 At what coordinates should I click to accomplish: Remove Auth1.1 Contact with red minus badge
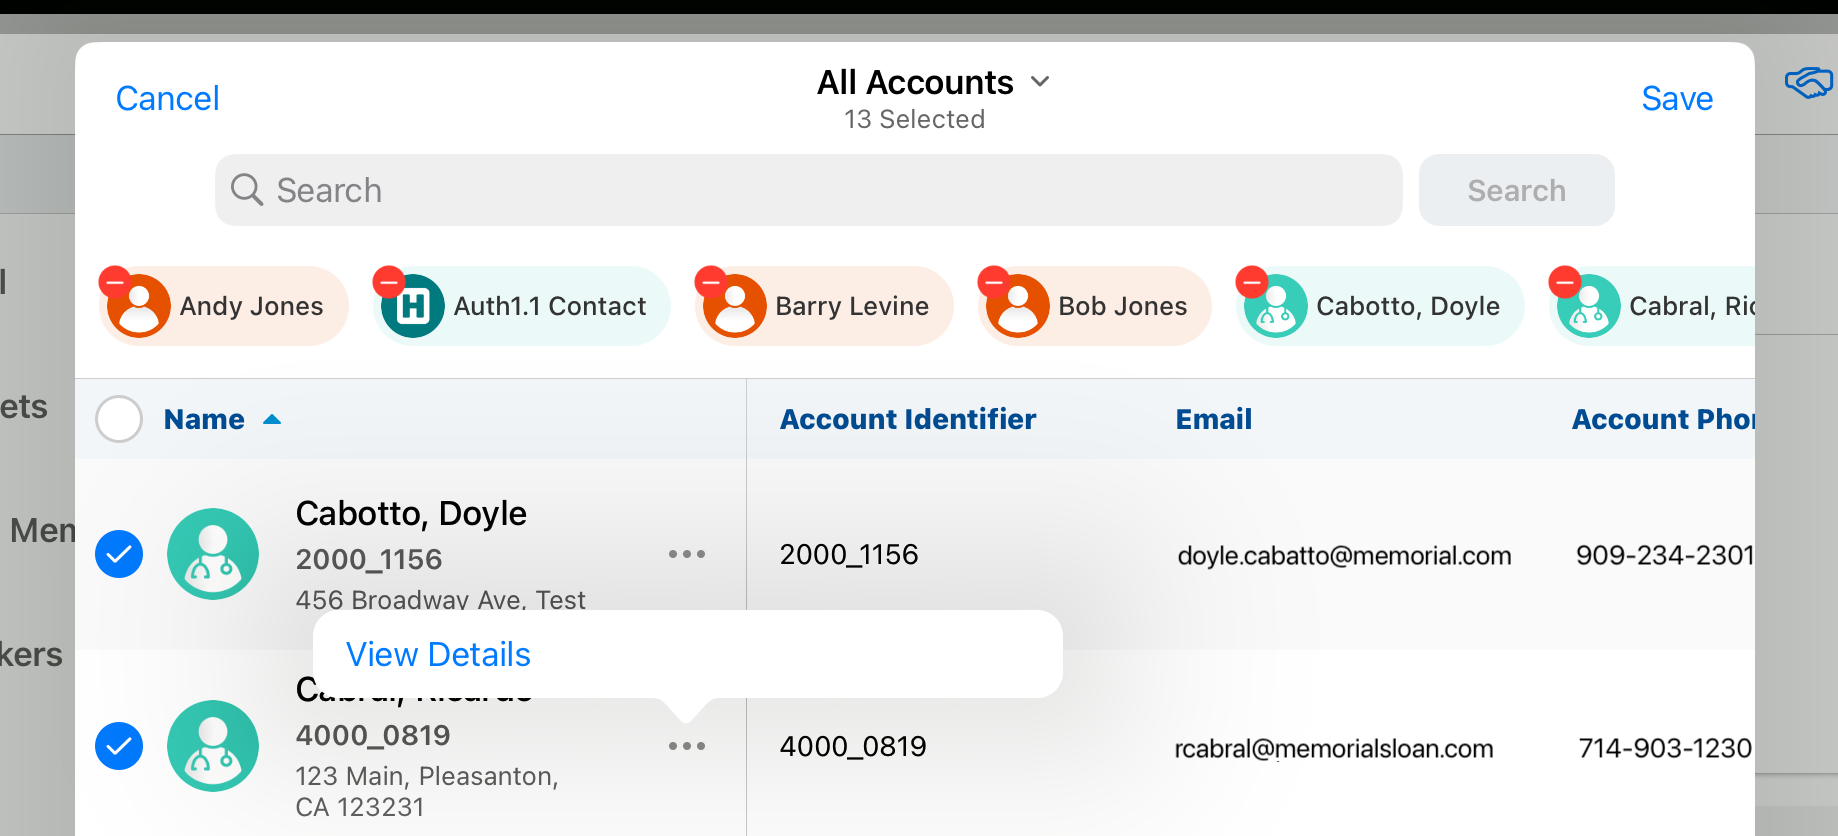tap(389, 282)
